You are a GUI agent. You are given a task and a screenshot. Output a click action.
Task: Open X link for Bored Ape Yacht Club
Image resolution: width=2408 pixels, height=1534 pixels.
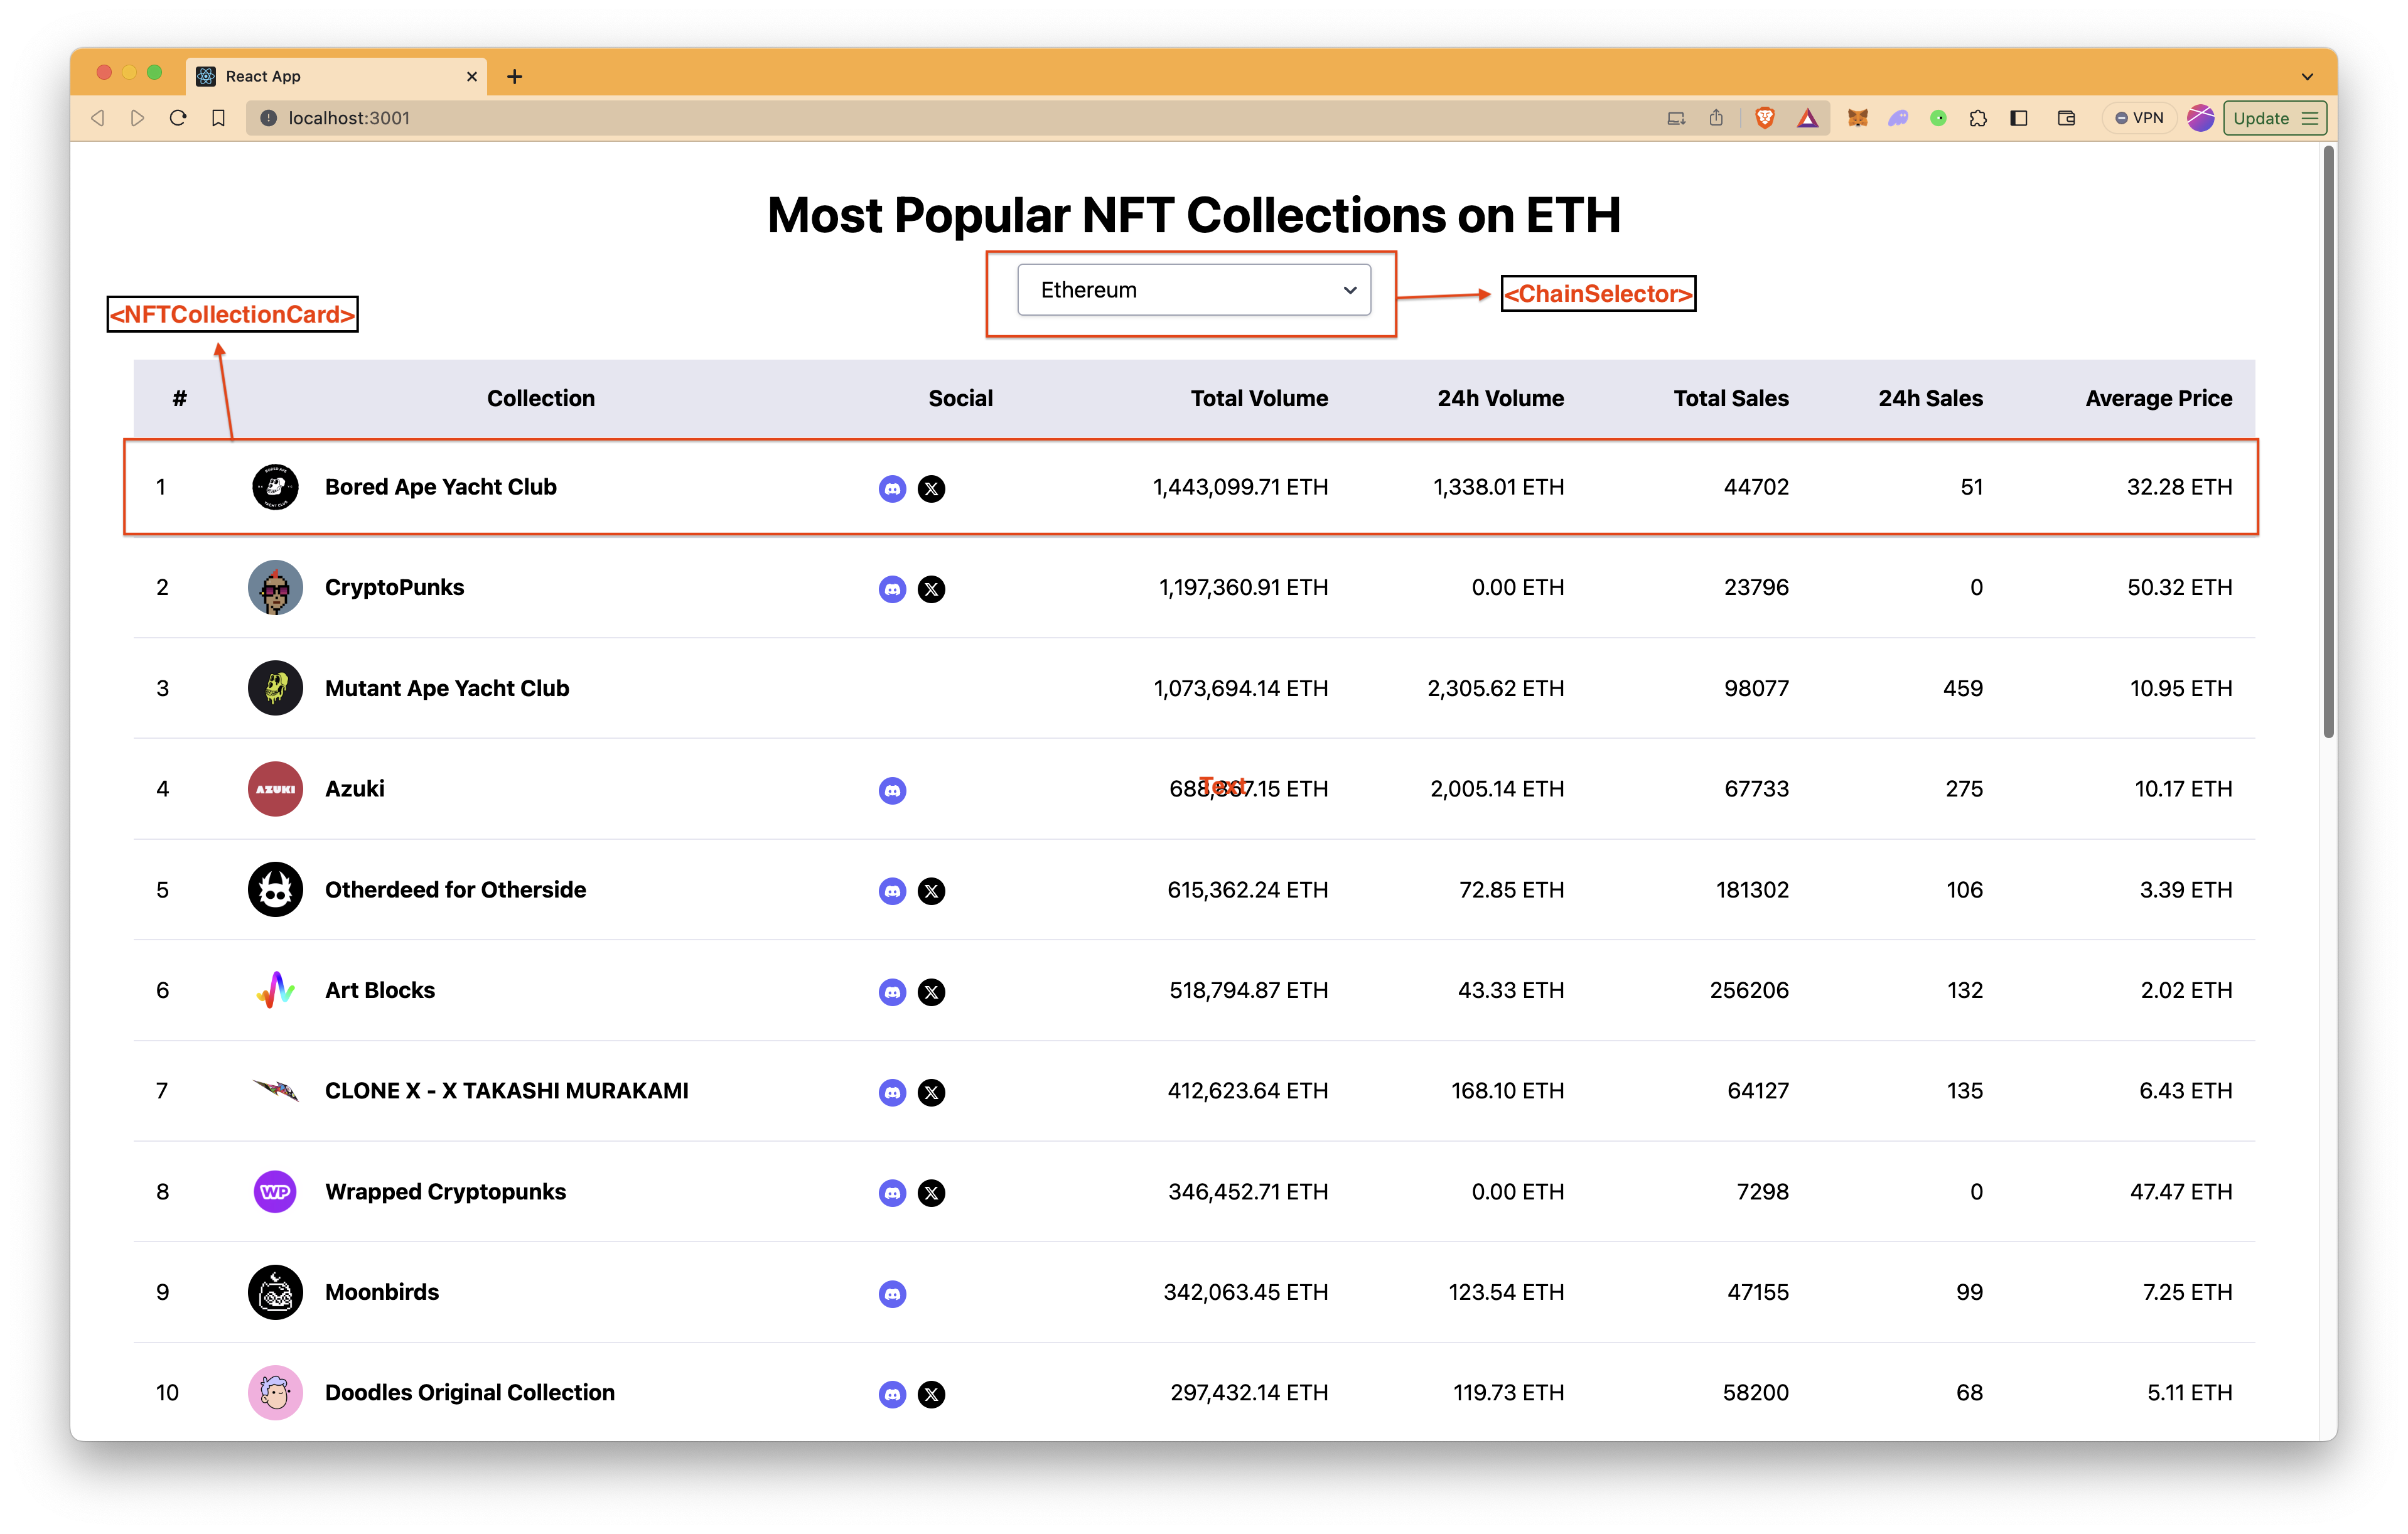click(x=931, y=488)
